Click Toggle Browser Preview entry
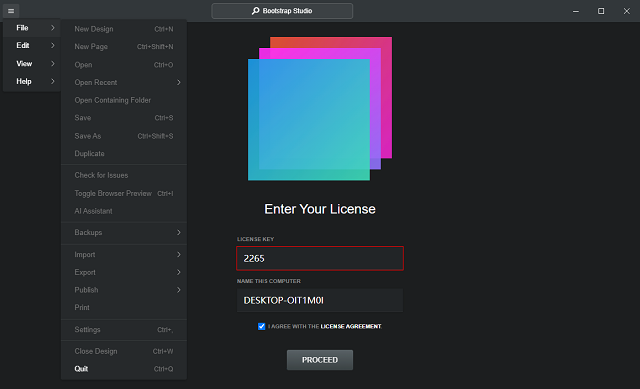 click(124, 193)
